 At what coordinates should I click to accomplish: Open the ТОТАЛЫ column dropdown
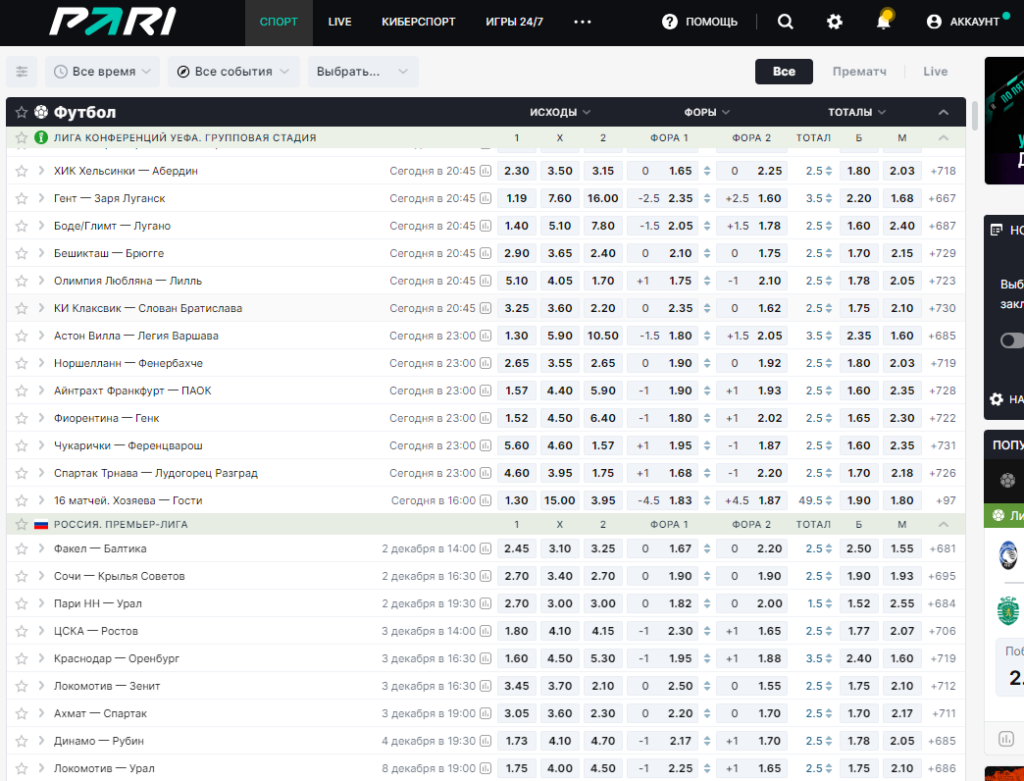coord(857,112)
